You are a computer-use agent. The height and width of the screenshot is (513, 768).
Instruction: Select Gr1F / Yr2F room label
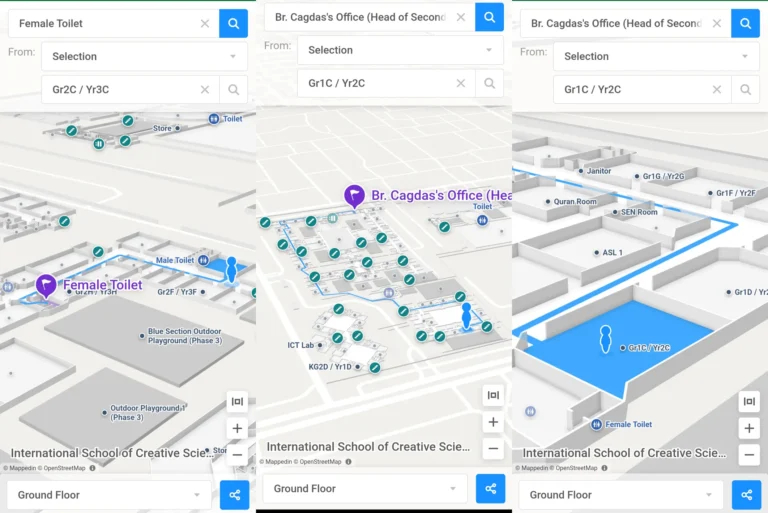(736, 193)
